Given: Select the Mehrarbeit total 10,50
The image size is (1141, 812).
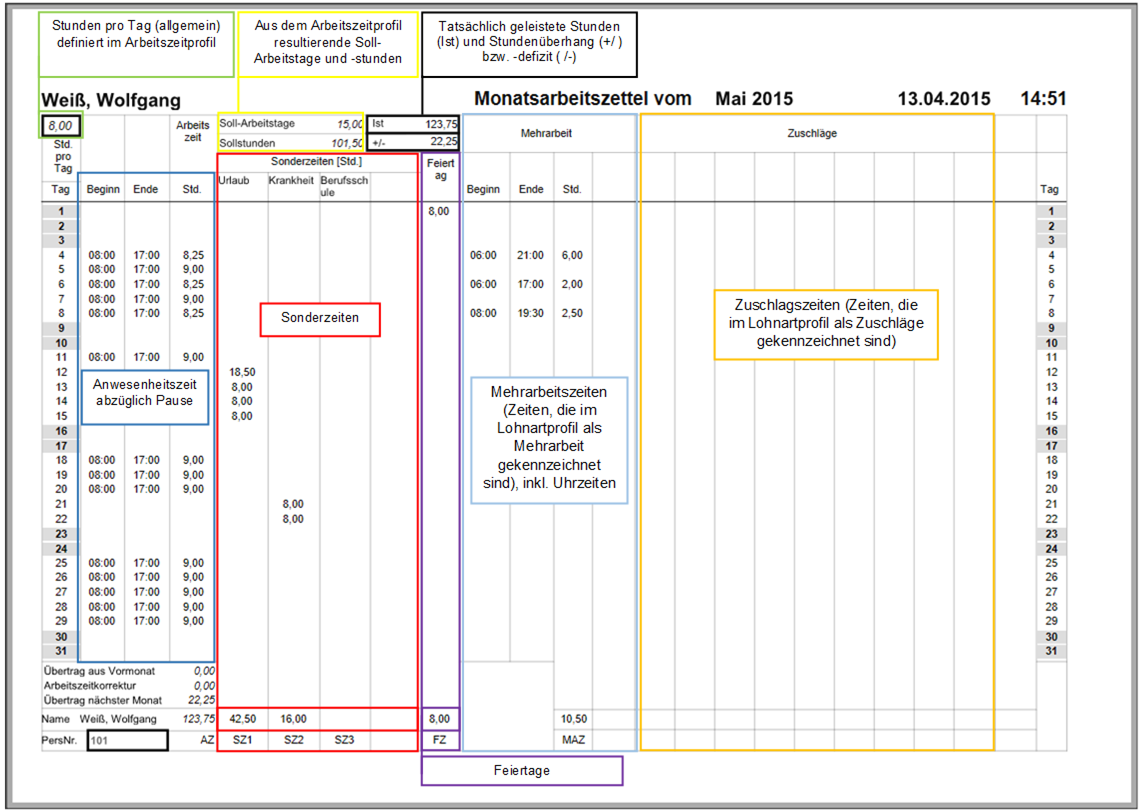Looking at the screenshot, I should (573, 718).
